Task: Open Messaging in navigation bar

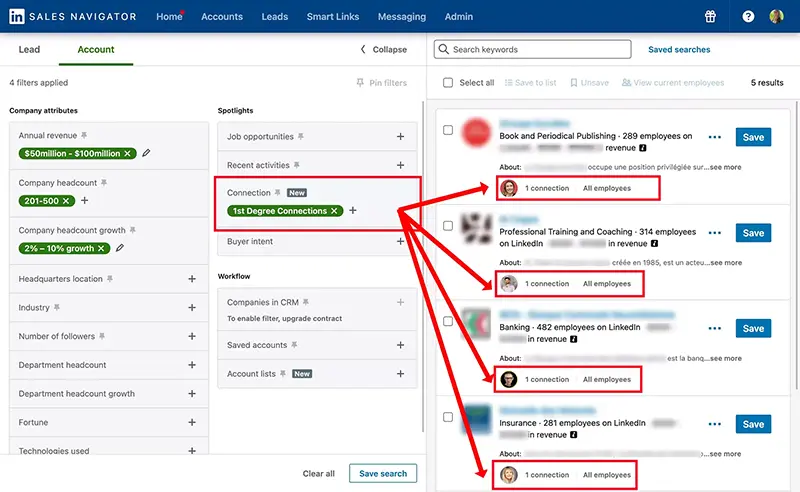Action: click(402, 16)
